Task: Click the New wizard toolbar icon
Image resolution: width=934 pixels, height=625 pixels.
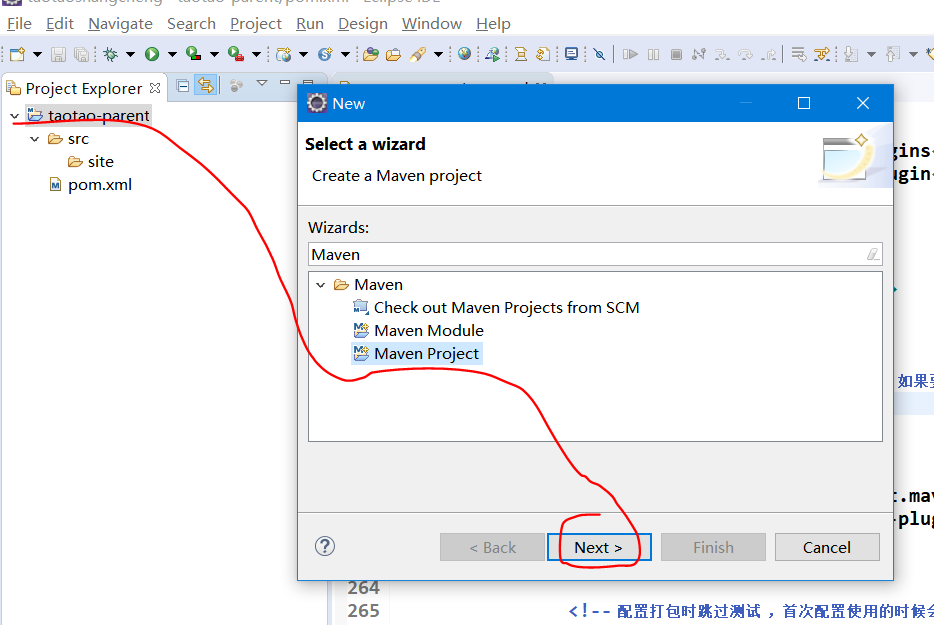Action: (x=17, y=54)
